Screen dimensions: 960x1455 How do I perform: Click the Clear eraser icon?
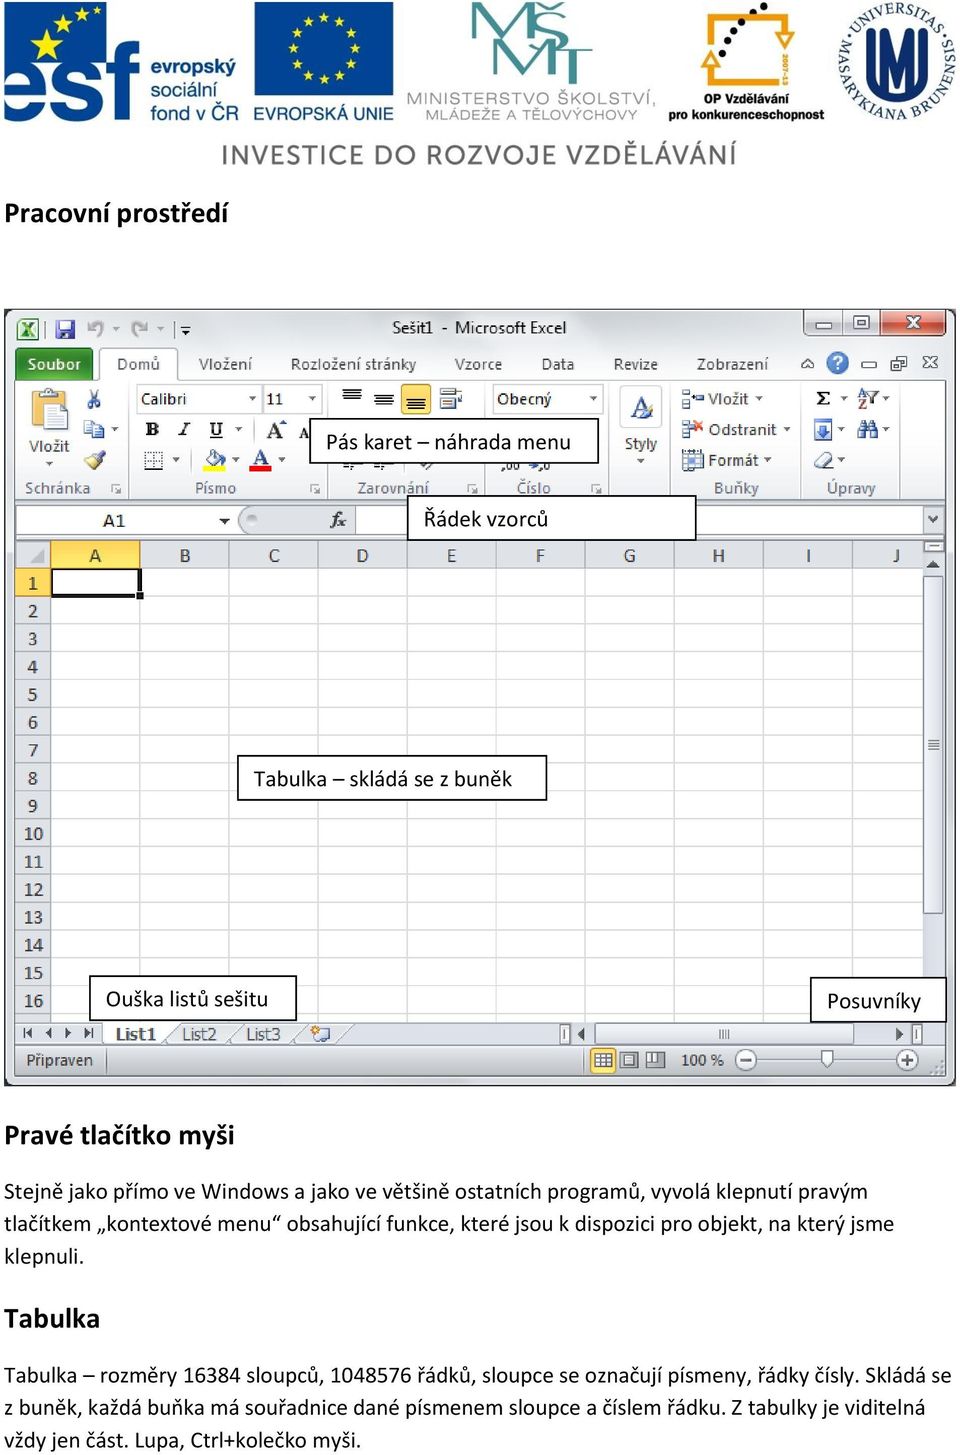(823, 460)
